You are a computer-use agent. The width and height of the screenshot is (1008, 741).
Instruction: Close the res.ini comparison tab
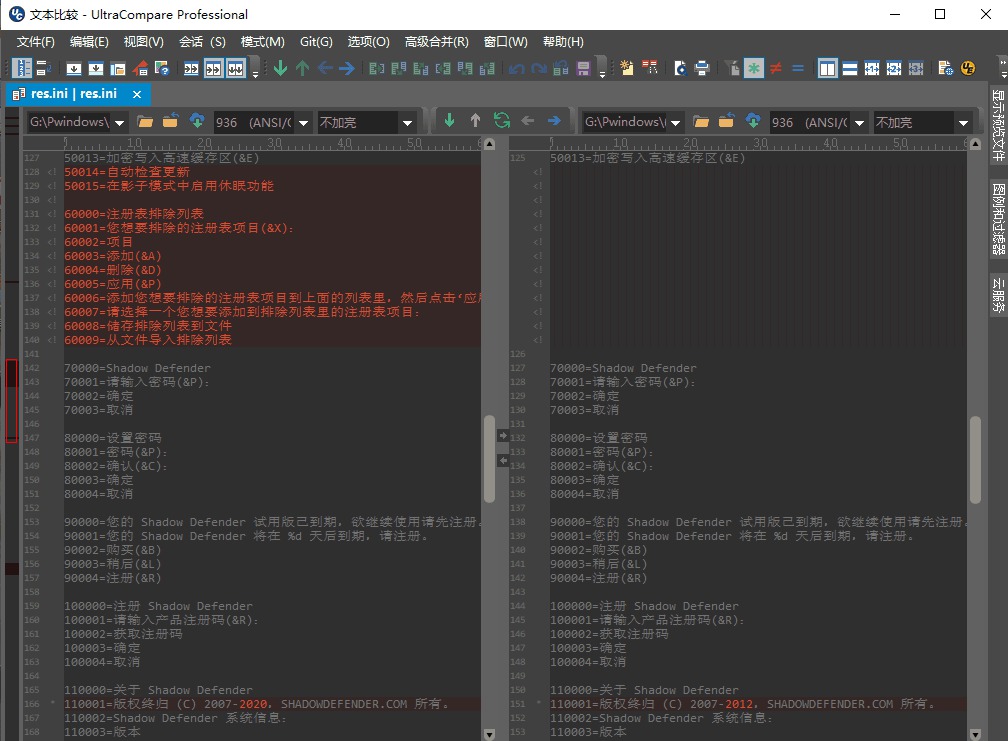(137, 94)
